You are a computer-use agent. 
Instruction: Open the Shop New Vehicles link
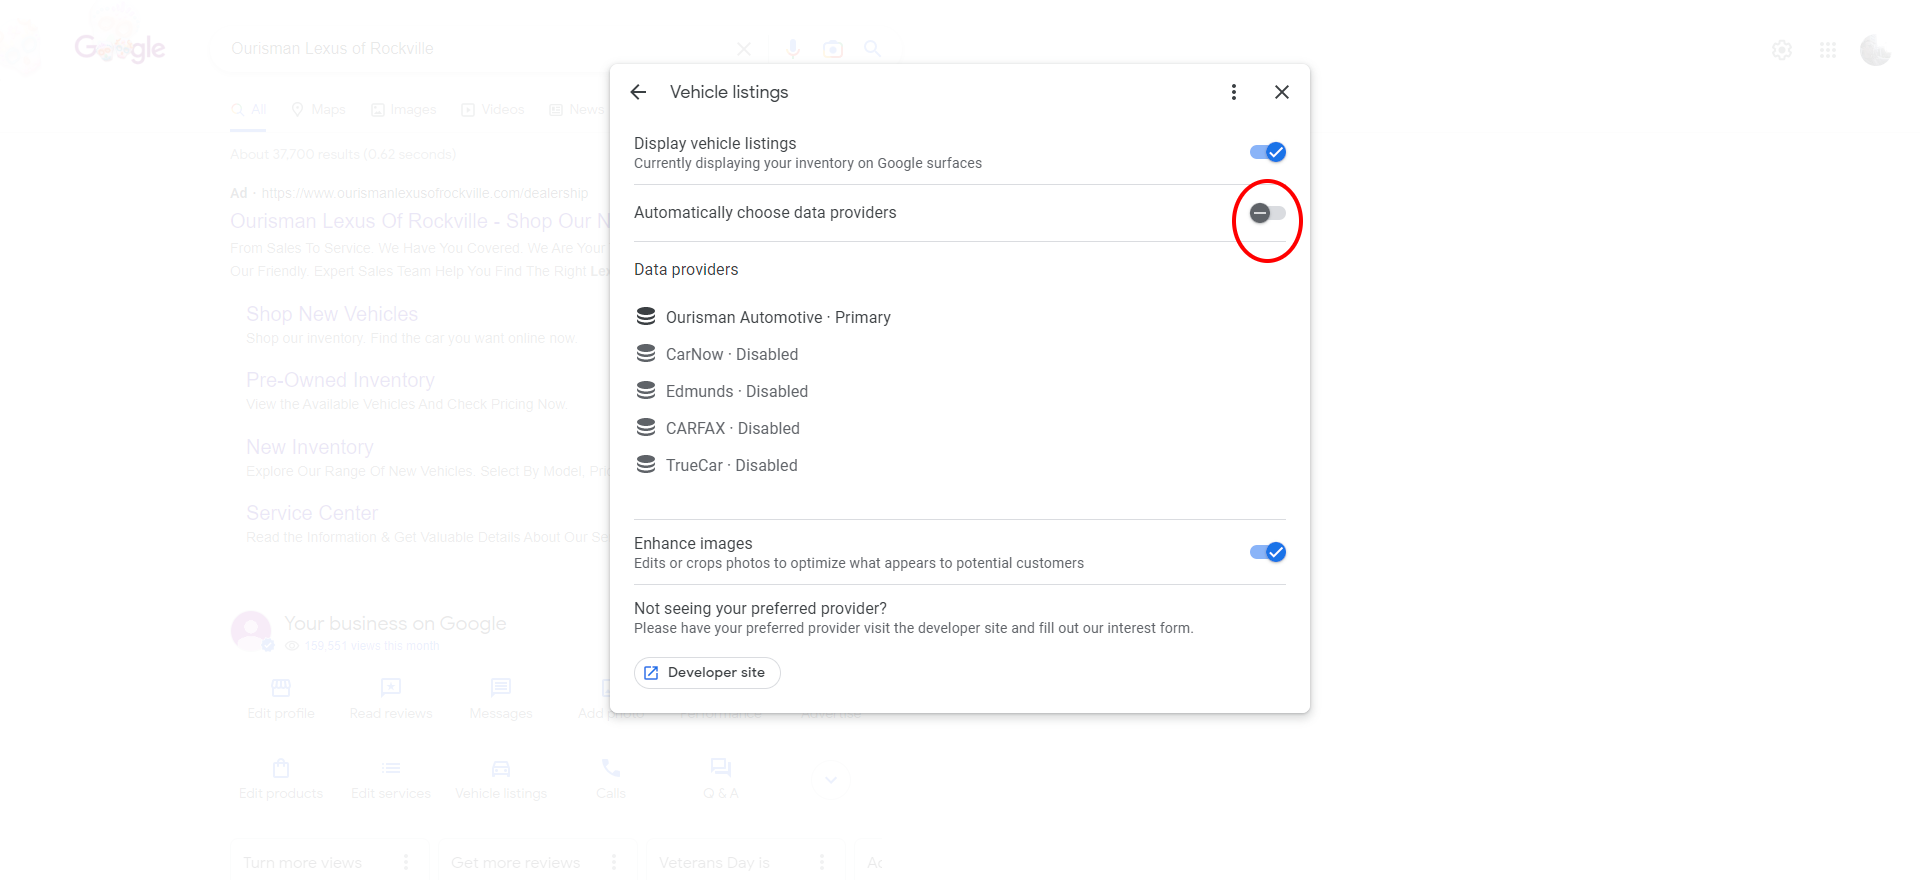(332, 314)
